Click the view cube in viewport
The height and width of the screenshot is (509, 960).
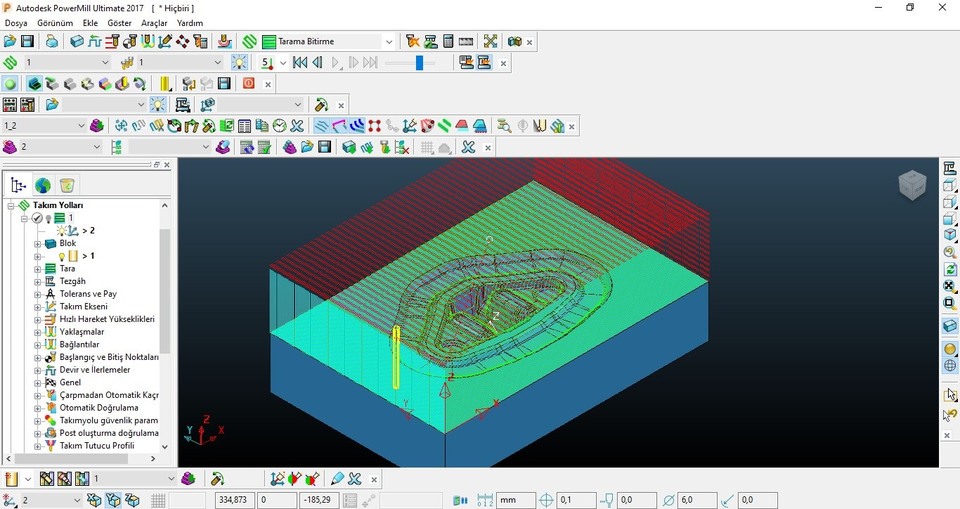(x=912, y=184)
